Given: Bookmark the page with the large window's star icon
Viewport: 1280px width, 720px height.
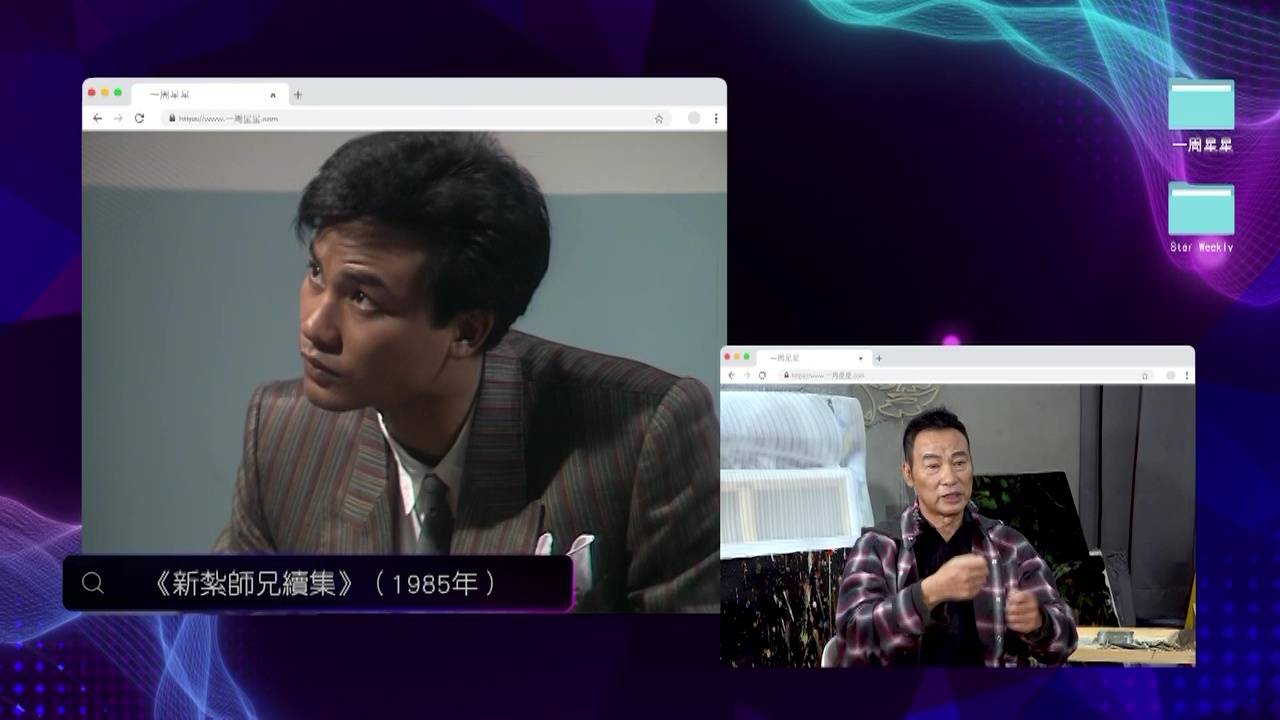Looking at the screenshot, I should tap(659, 118).
